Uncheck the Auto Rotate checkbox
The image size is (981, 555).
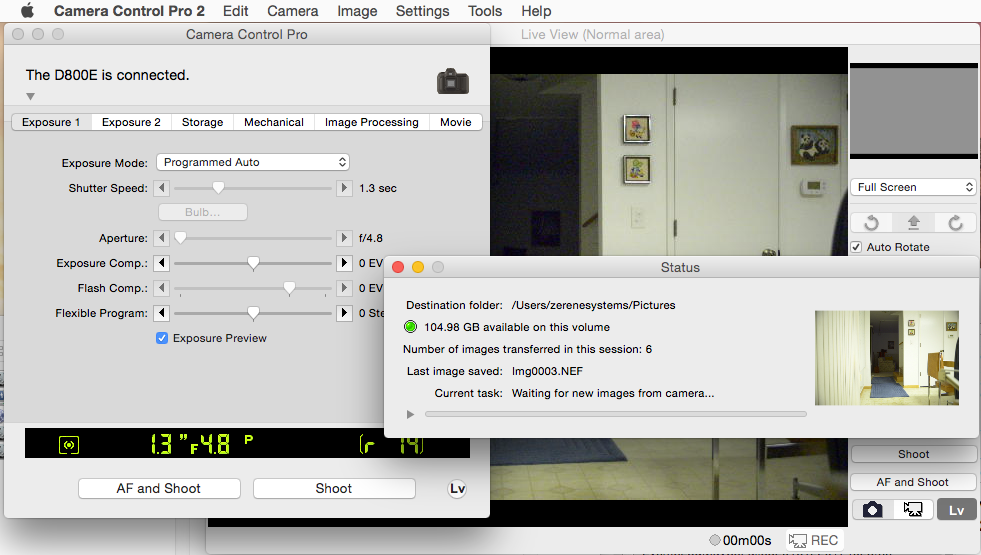point(856,247)
